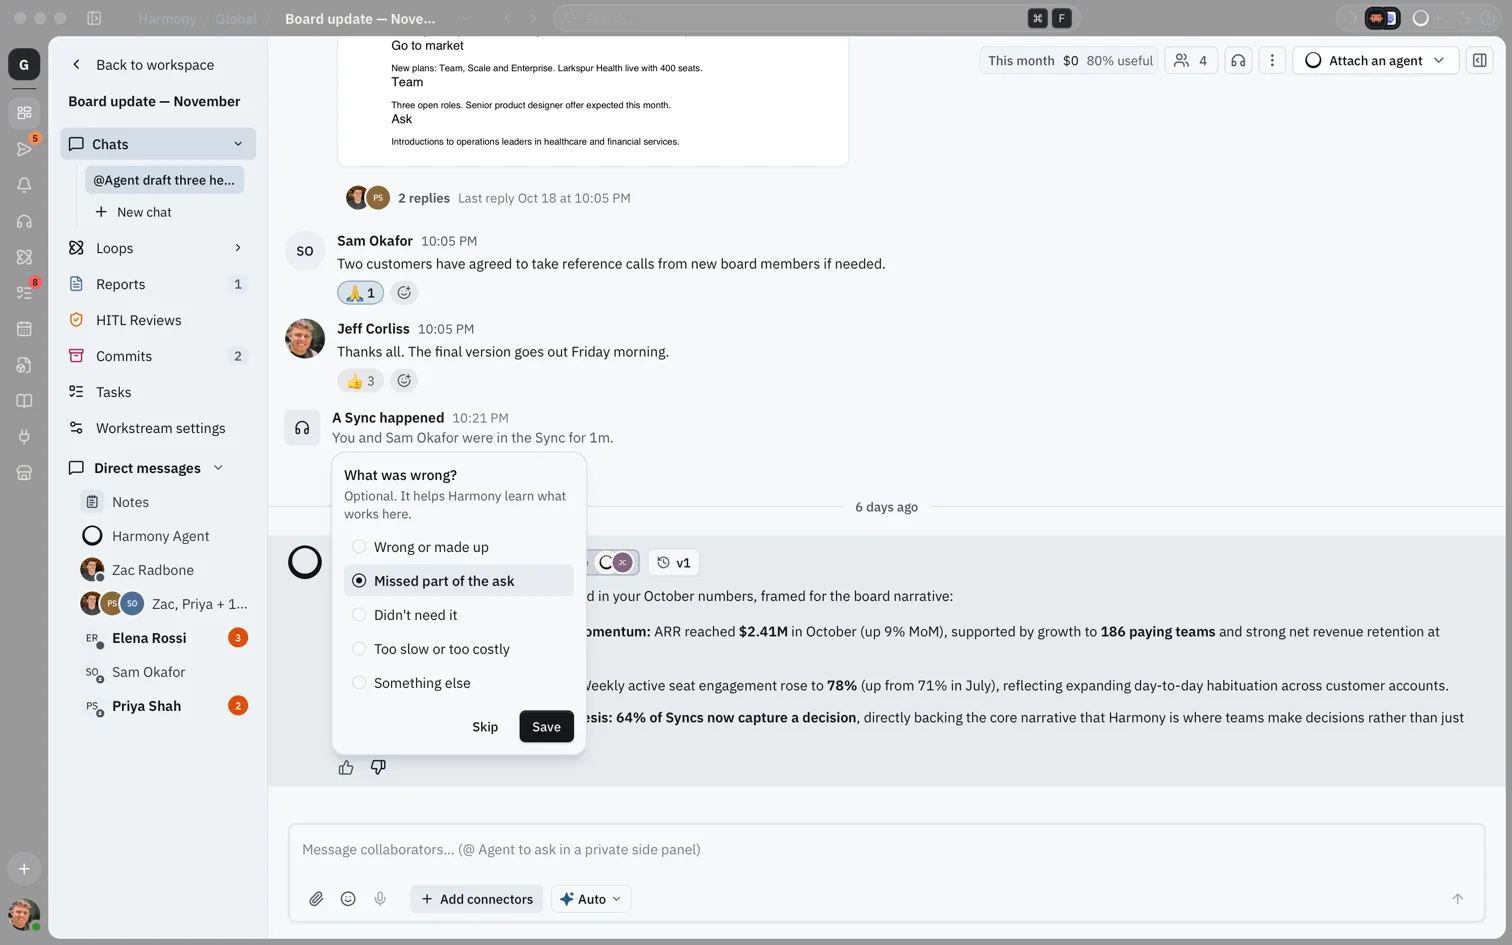Open notifications bell in left rail
This screenshot has height=945, width=1512.
click(x=24, y=185)
